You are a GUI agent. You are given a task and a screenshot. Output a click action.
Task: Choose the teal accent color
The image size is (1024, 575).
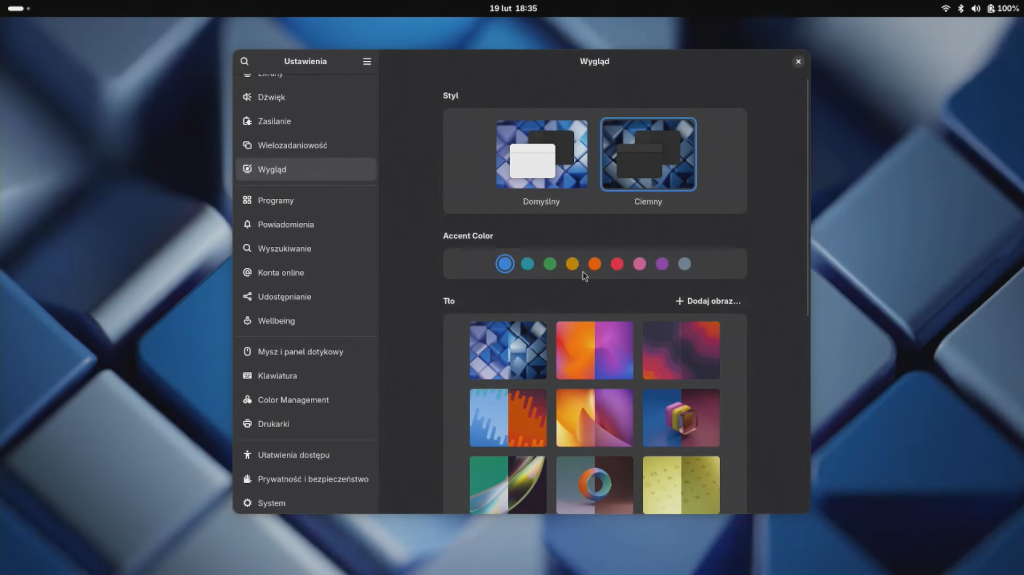[527, 264]
